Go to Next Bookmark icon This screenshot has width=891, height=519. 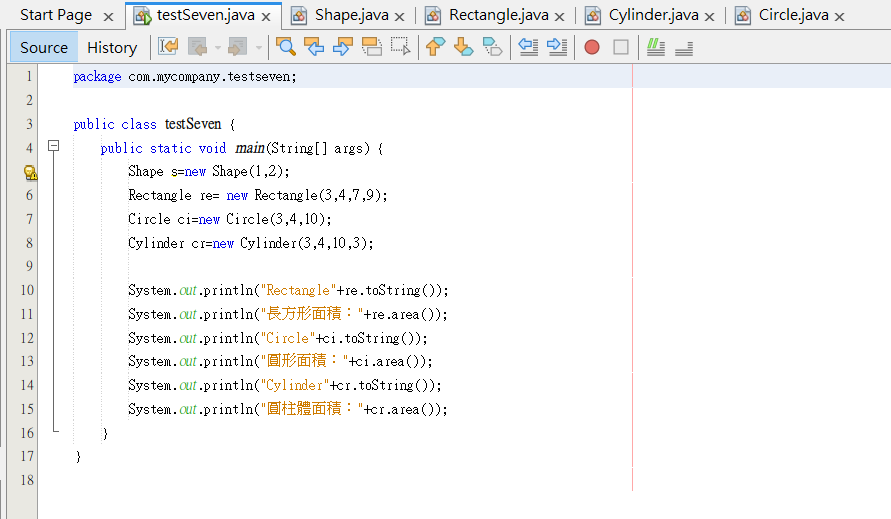464,47
